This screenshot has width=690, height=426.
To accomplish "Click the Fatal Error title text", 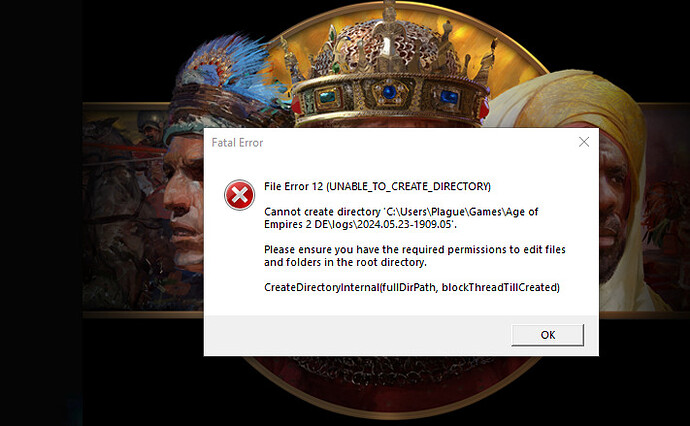I will click(237, 143).
